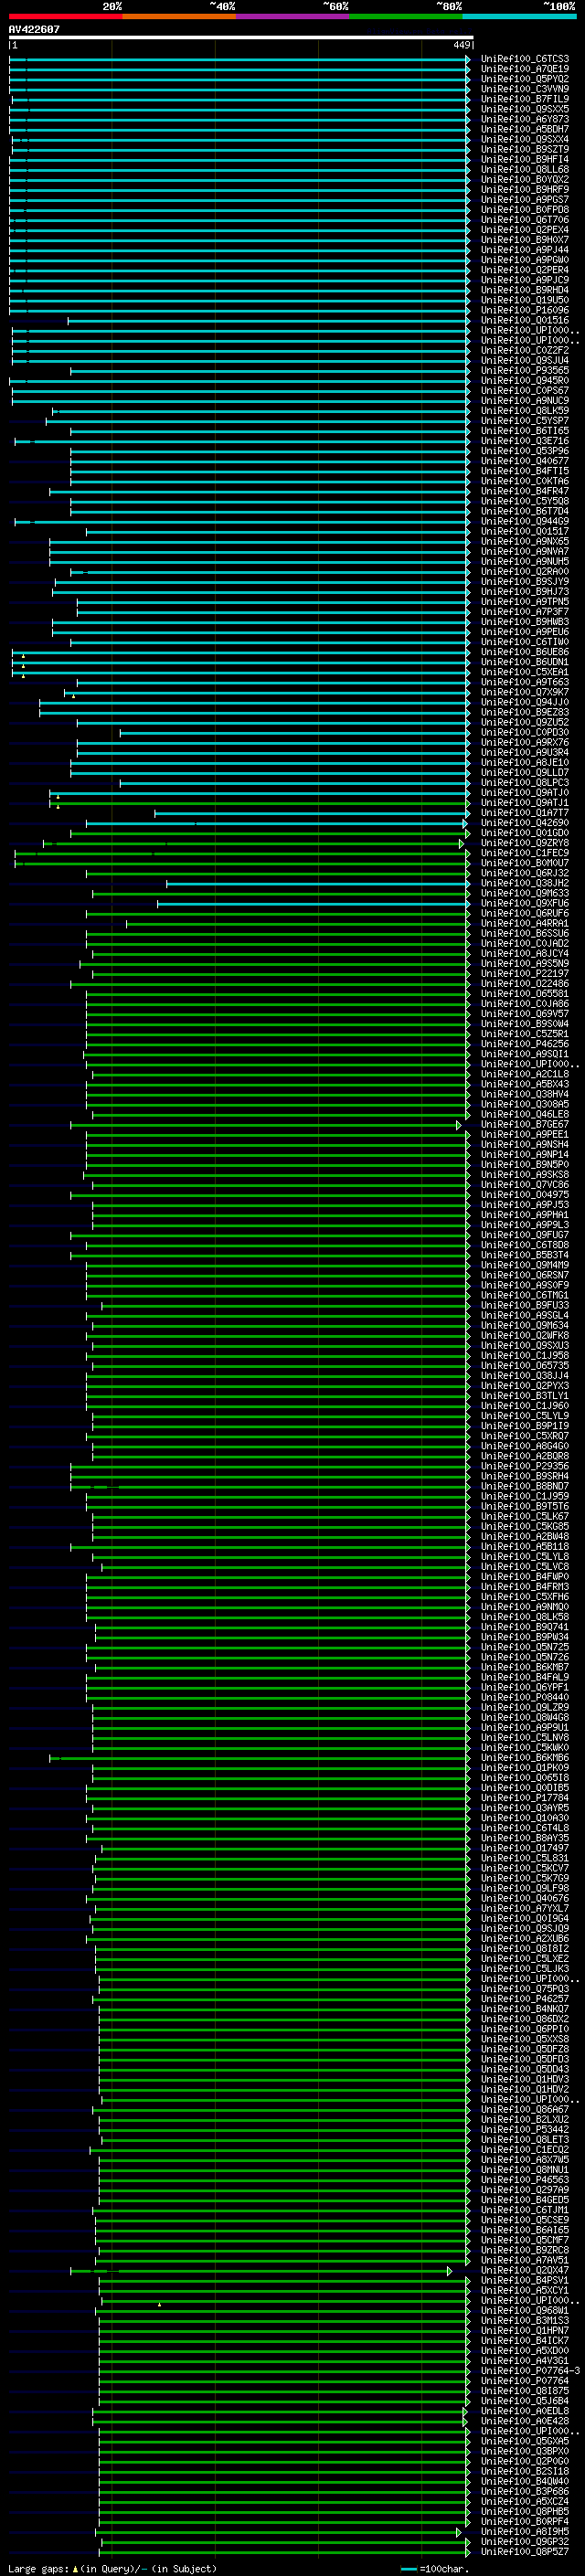Screen dimensions: 585x2576
Task: Select the UniRef100_P46256 hit
Action: click(x=524, y=1044)
